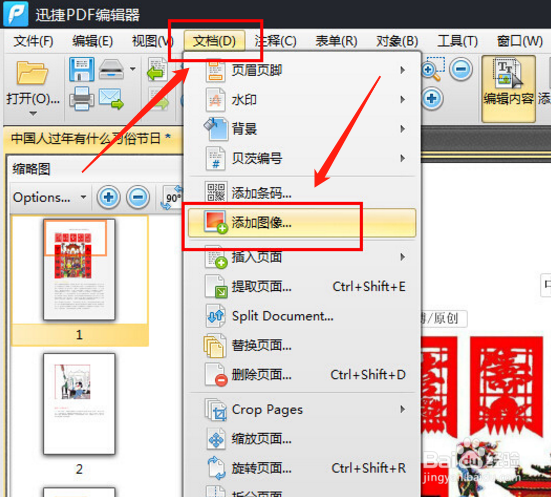Click the marquee zoom magnifier icon
This screenshot has width=551, height=497.
click(x=433, y=69)
